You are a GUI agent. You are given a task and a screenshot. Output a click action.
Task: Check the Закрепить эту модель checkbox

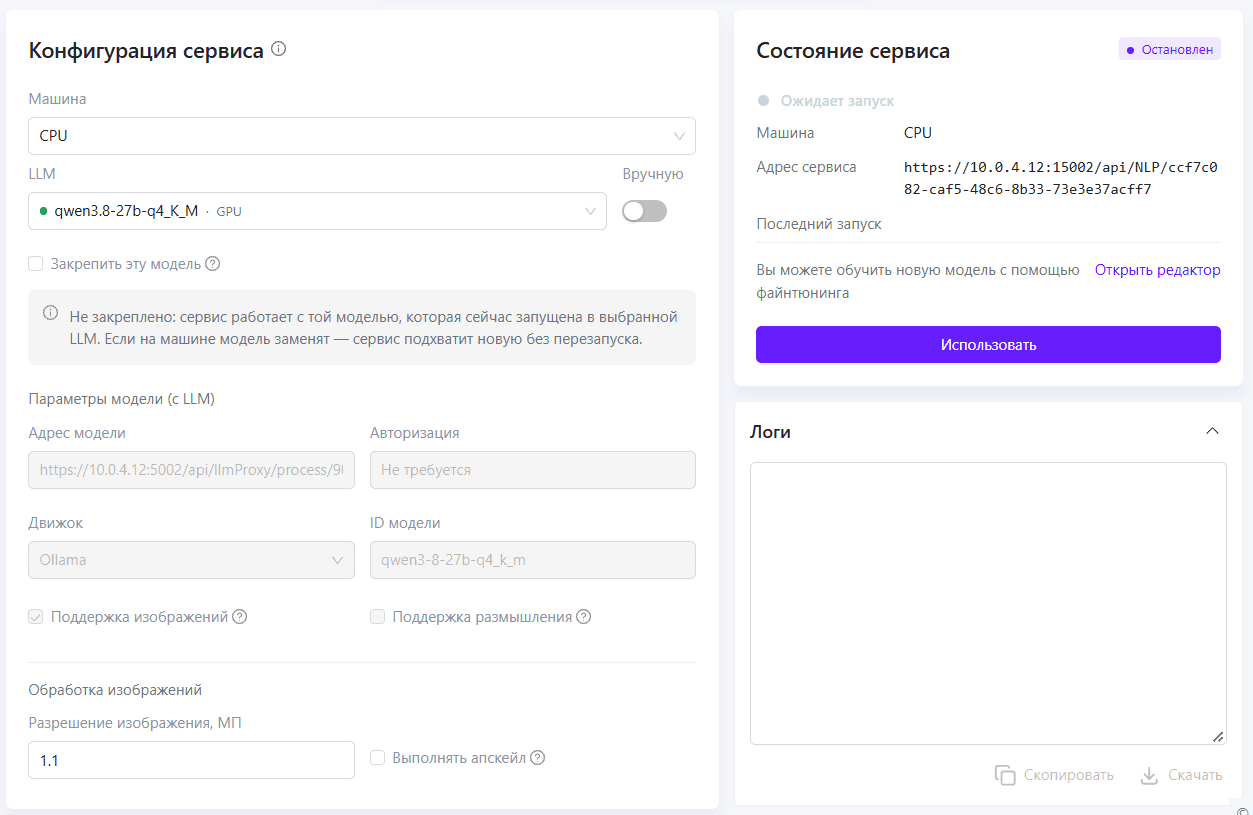[x=36, y=264]
